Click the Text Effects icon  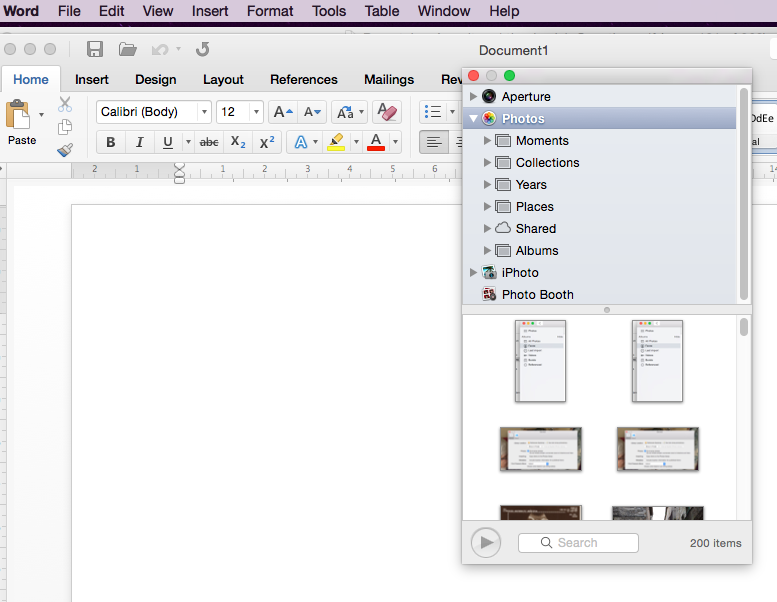(300, 142)
